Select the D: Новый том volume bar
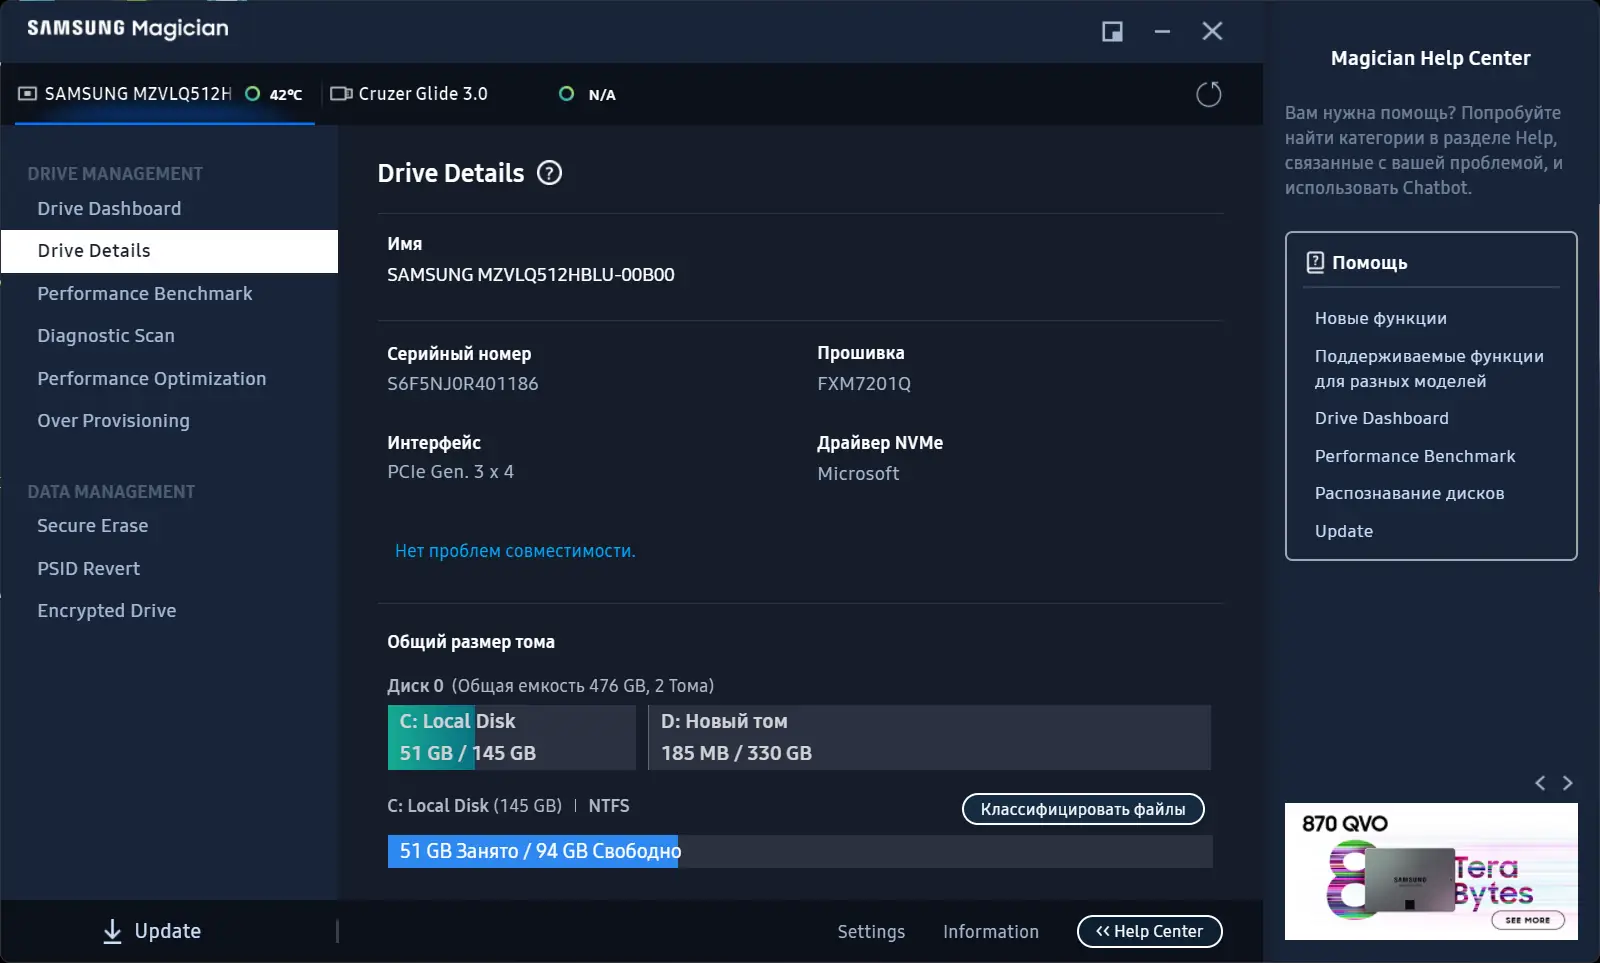 click(x=929, y=737)
